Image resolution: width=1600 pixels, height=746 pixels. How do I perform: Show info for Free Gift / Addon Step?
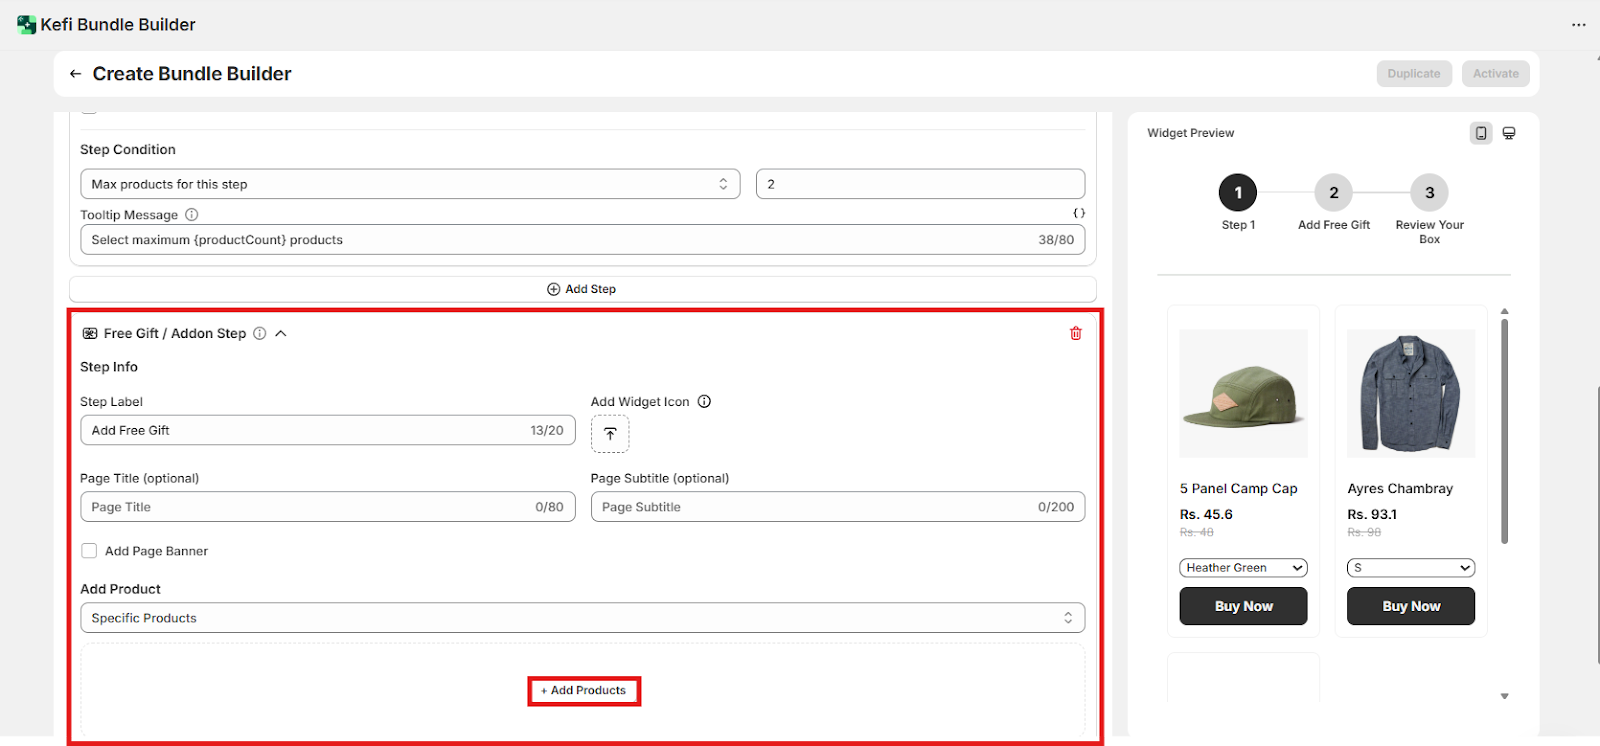point(260,334)
